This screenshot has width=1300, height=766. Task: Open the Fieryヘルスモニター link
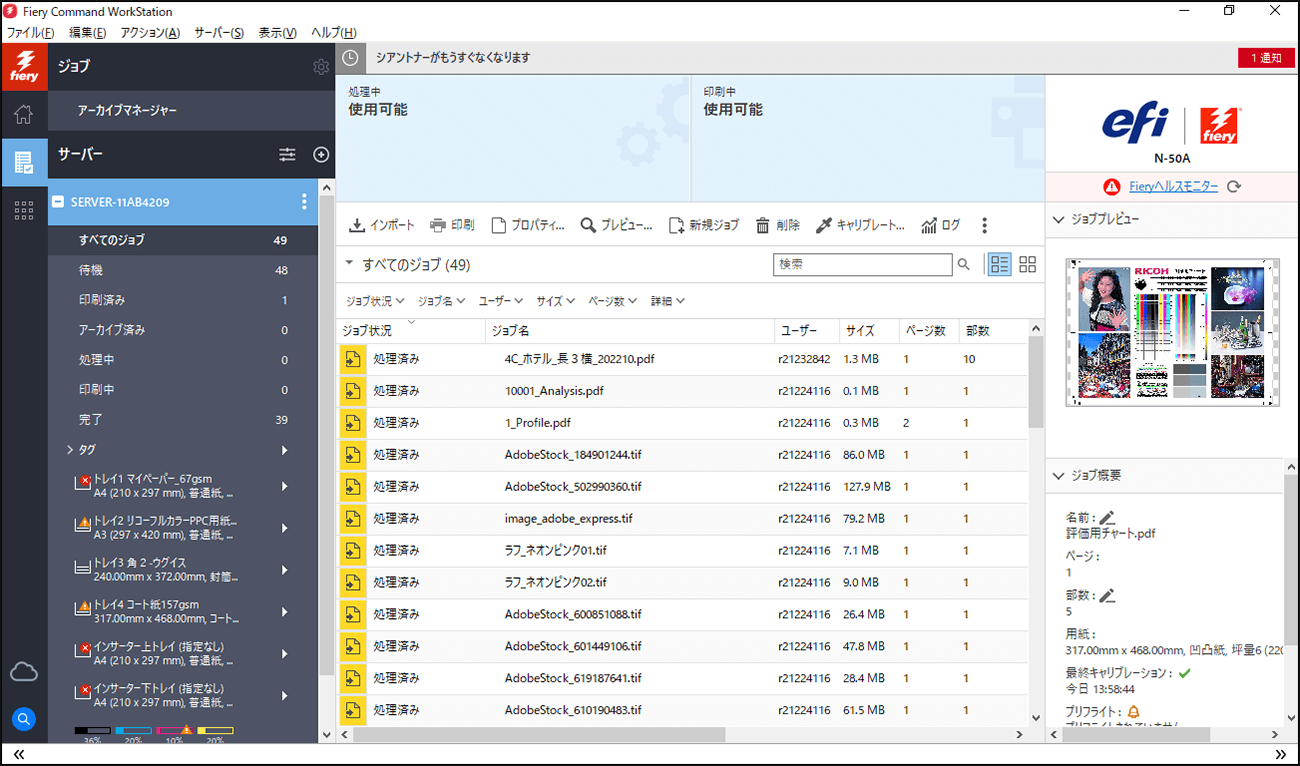coord(1173,186)
